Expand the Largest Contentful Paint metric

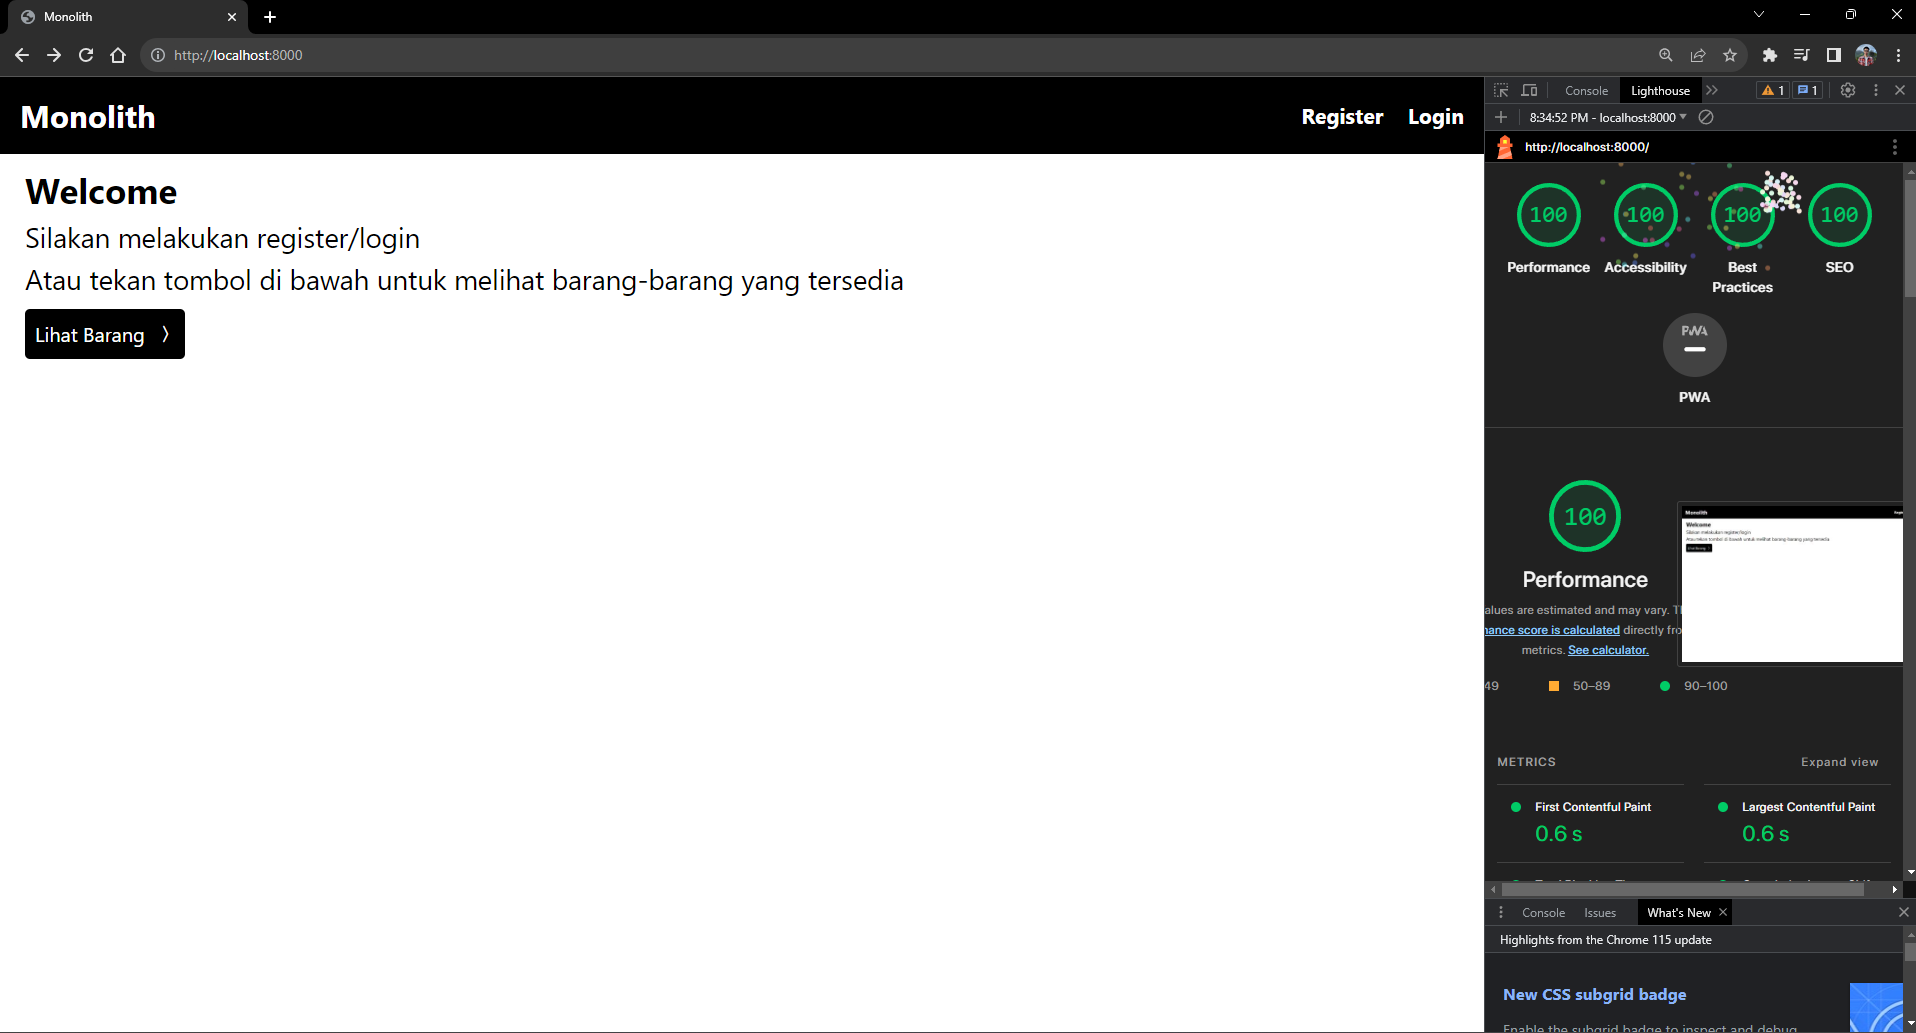tap(1797, 823)
